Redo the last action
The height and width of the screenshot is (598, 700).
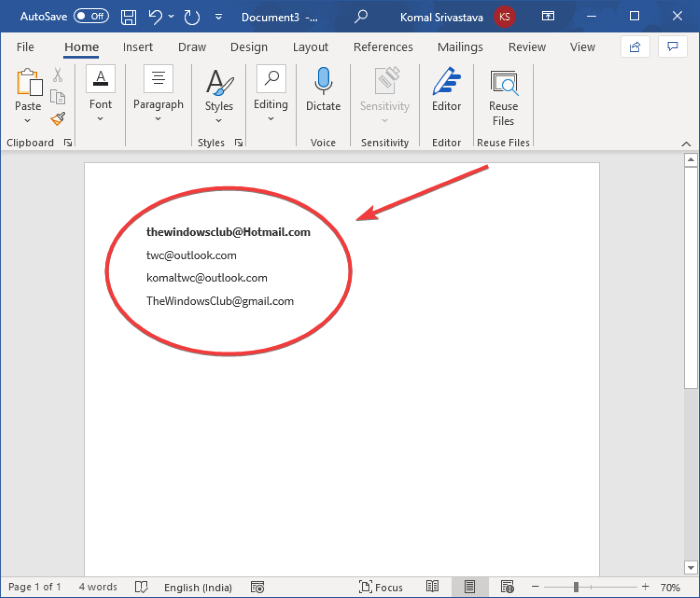coord(192,17)
